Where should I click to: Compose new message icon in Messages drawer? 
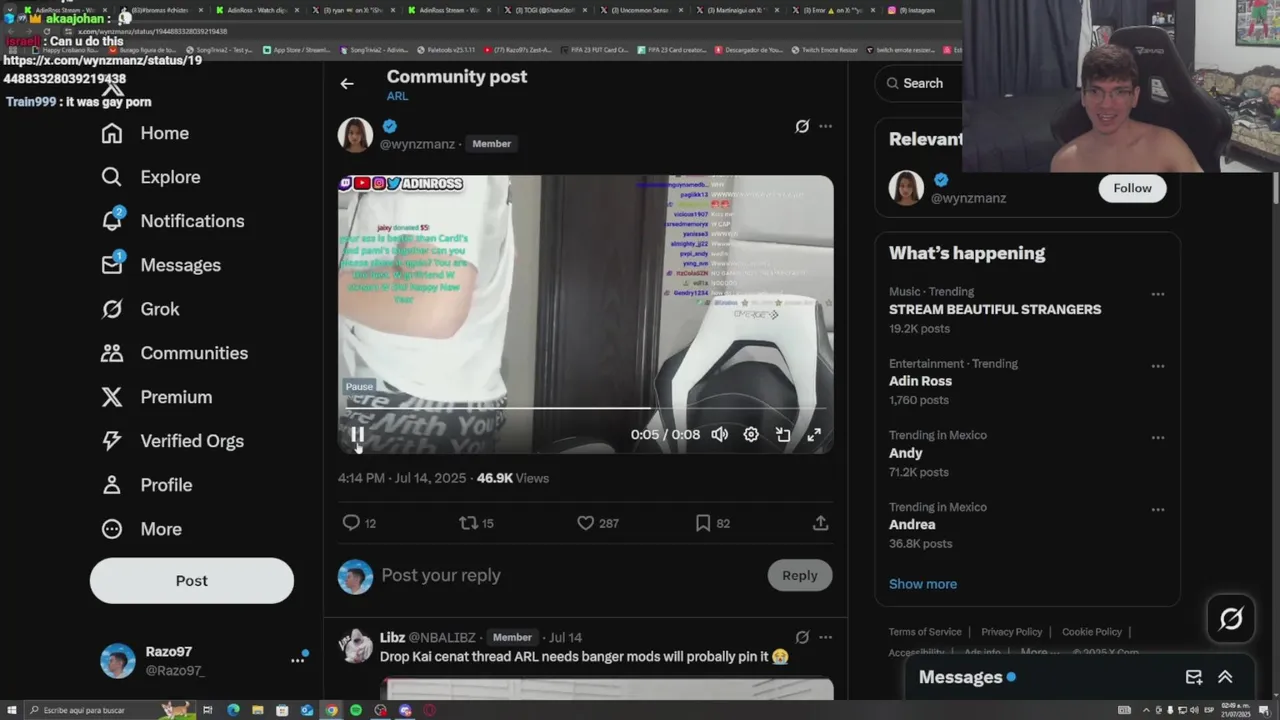(1194, 677)
